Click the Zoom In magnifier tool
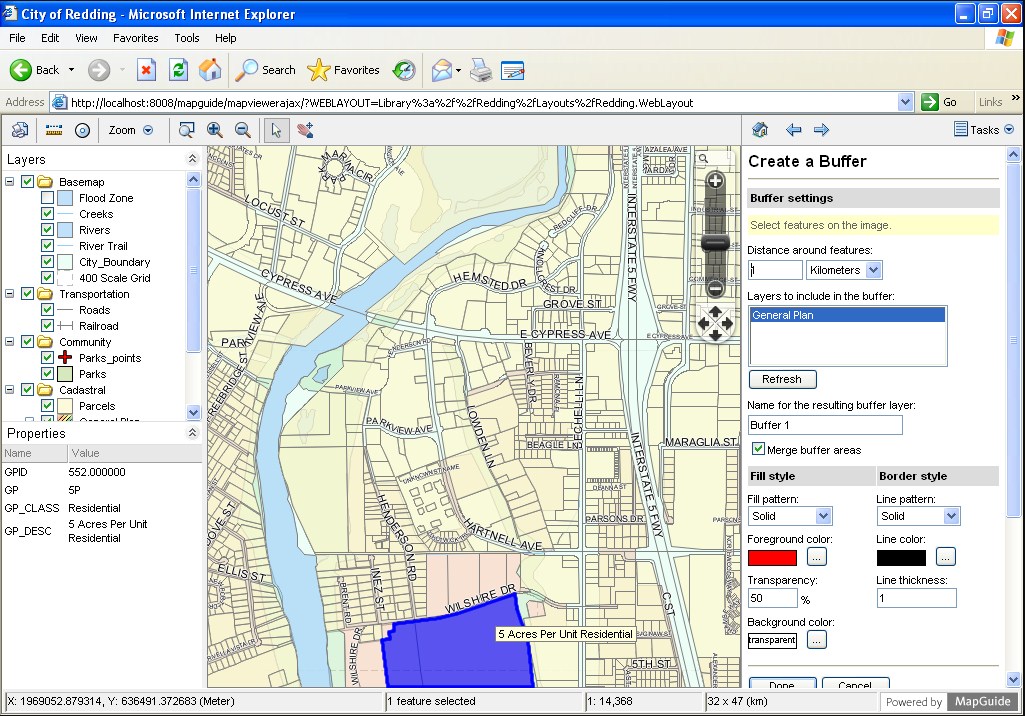1025x716 pixels. pos(214,130)
